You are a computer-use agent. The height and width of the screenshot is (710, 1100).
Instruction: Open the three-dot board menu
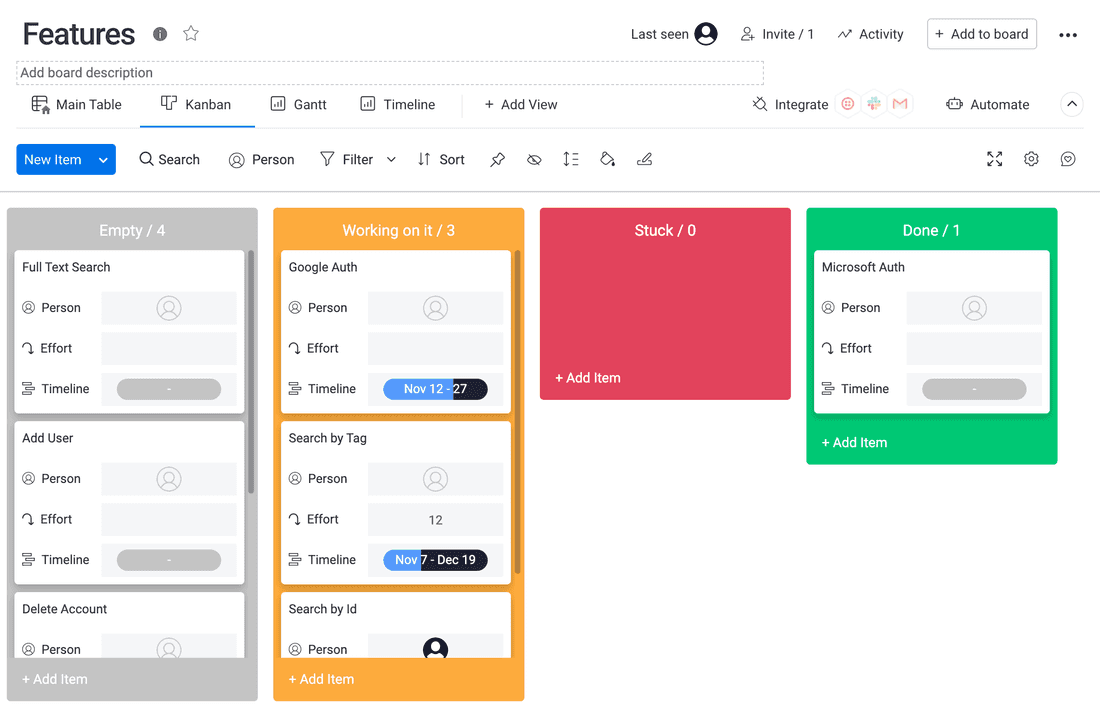[x=1068, y=33]
